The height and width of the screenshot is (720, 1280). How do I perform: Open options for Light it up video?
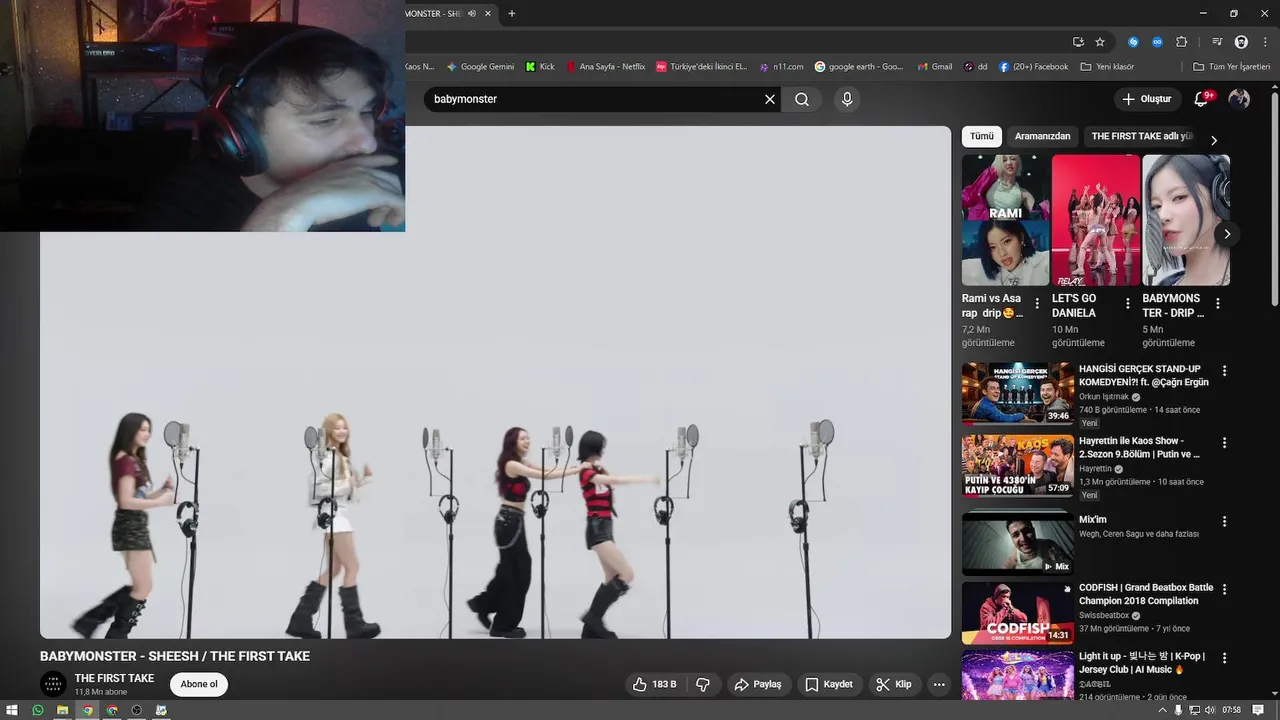tap(1224, 659)
